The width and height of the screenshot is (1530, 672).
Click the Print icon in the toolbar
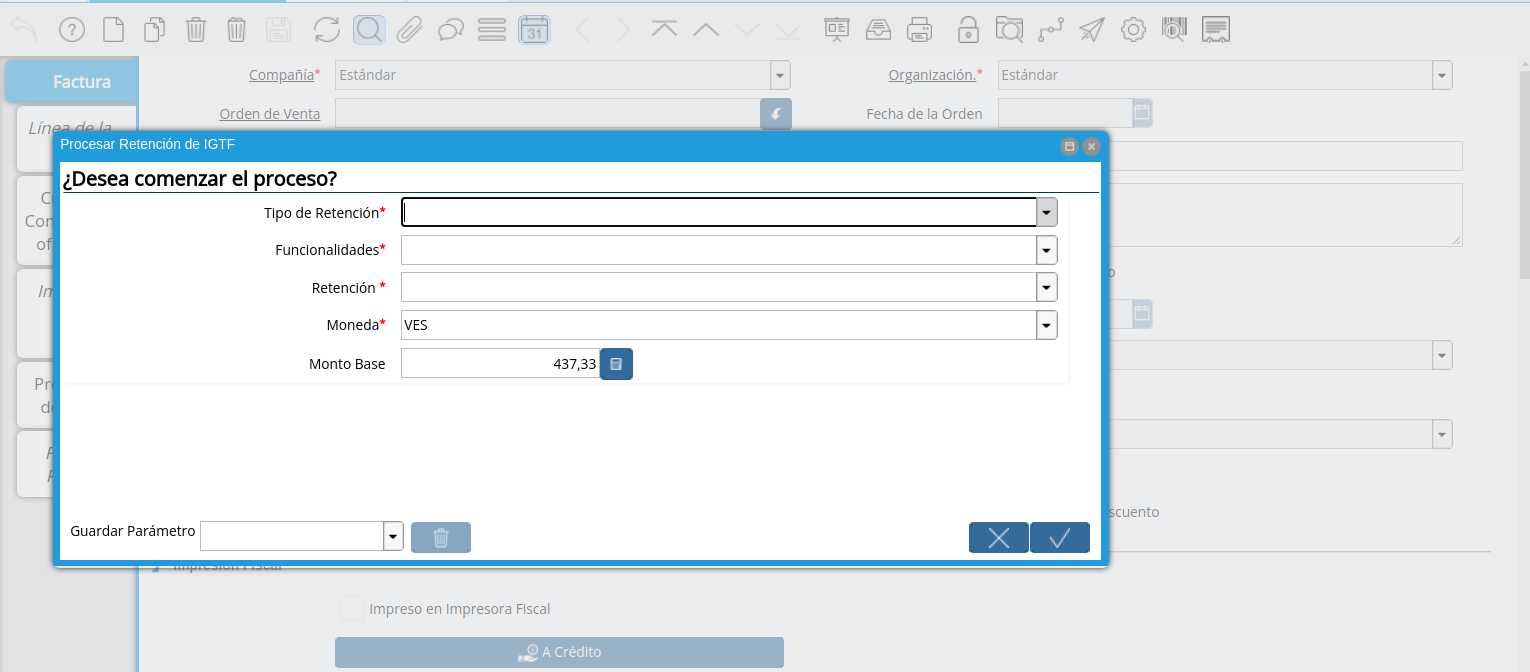click(920, 30)
